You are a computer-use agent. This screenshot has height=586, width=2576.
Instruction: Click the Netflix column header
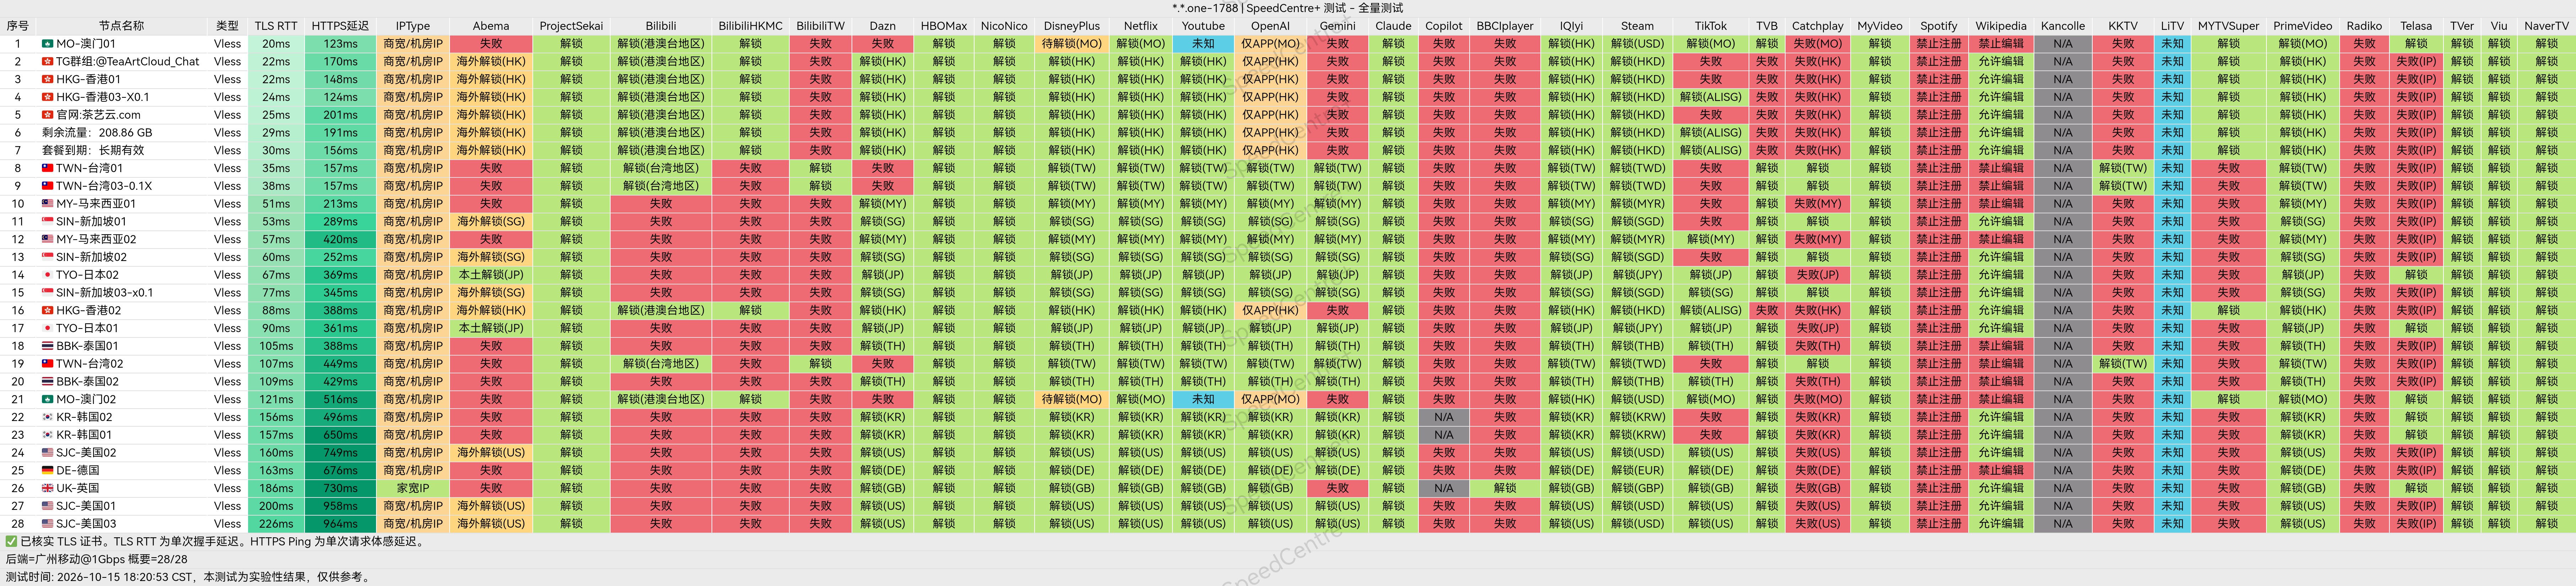coord(1140,26)
